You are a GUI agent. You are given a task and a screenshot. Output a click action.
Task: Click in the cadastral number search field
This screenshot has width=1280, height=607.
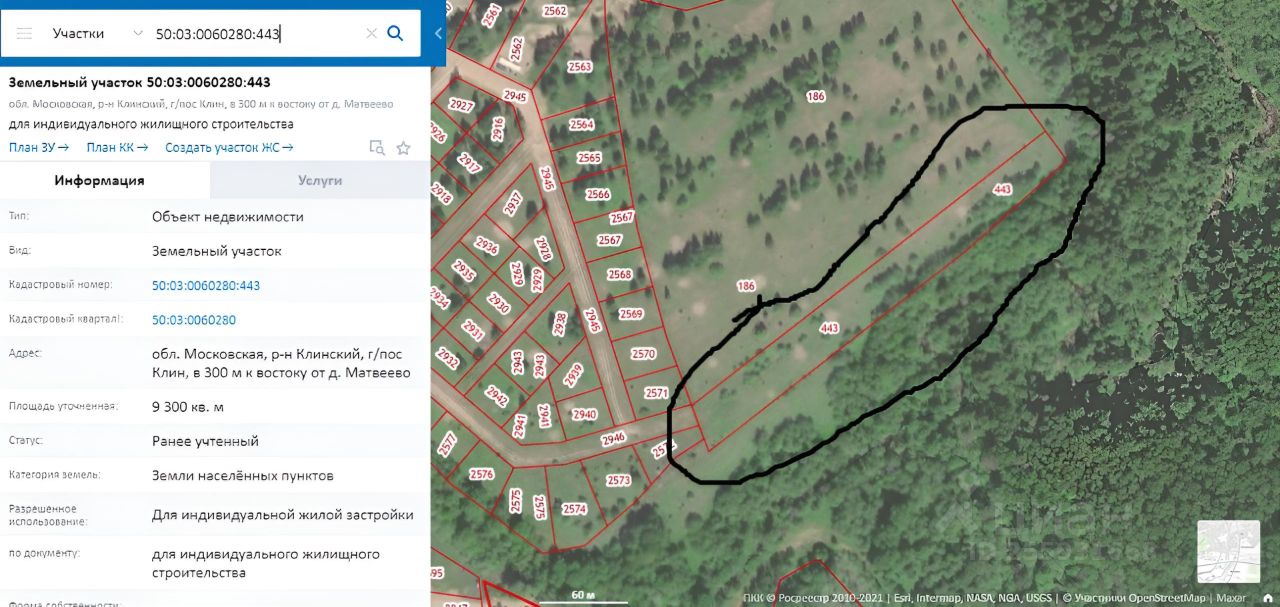257,33
